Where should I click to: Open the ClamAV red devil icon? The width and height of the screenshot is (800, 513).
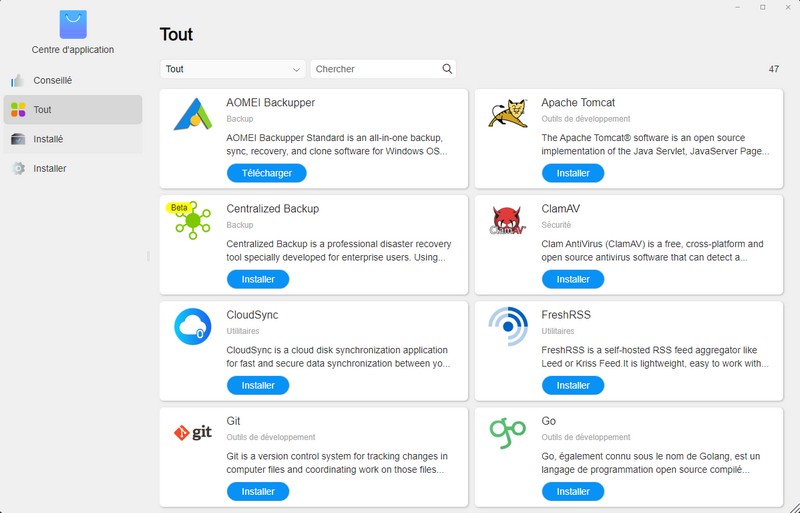(508, 221)
